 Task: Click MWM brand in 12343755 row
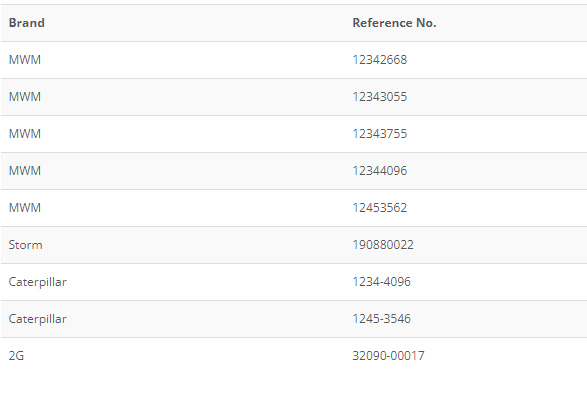coord(25,134)
